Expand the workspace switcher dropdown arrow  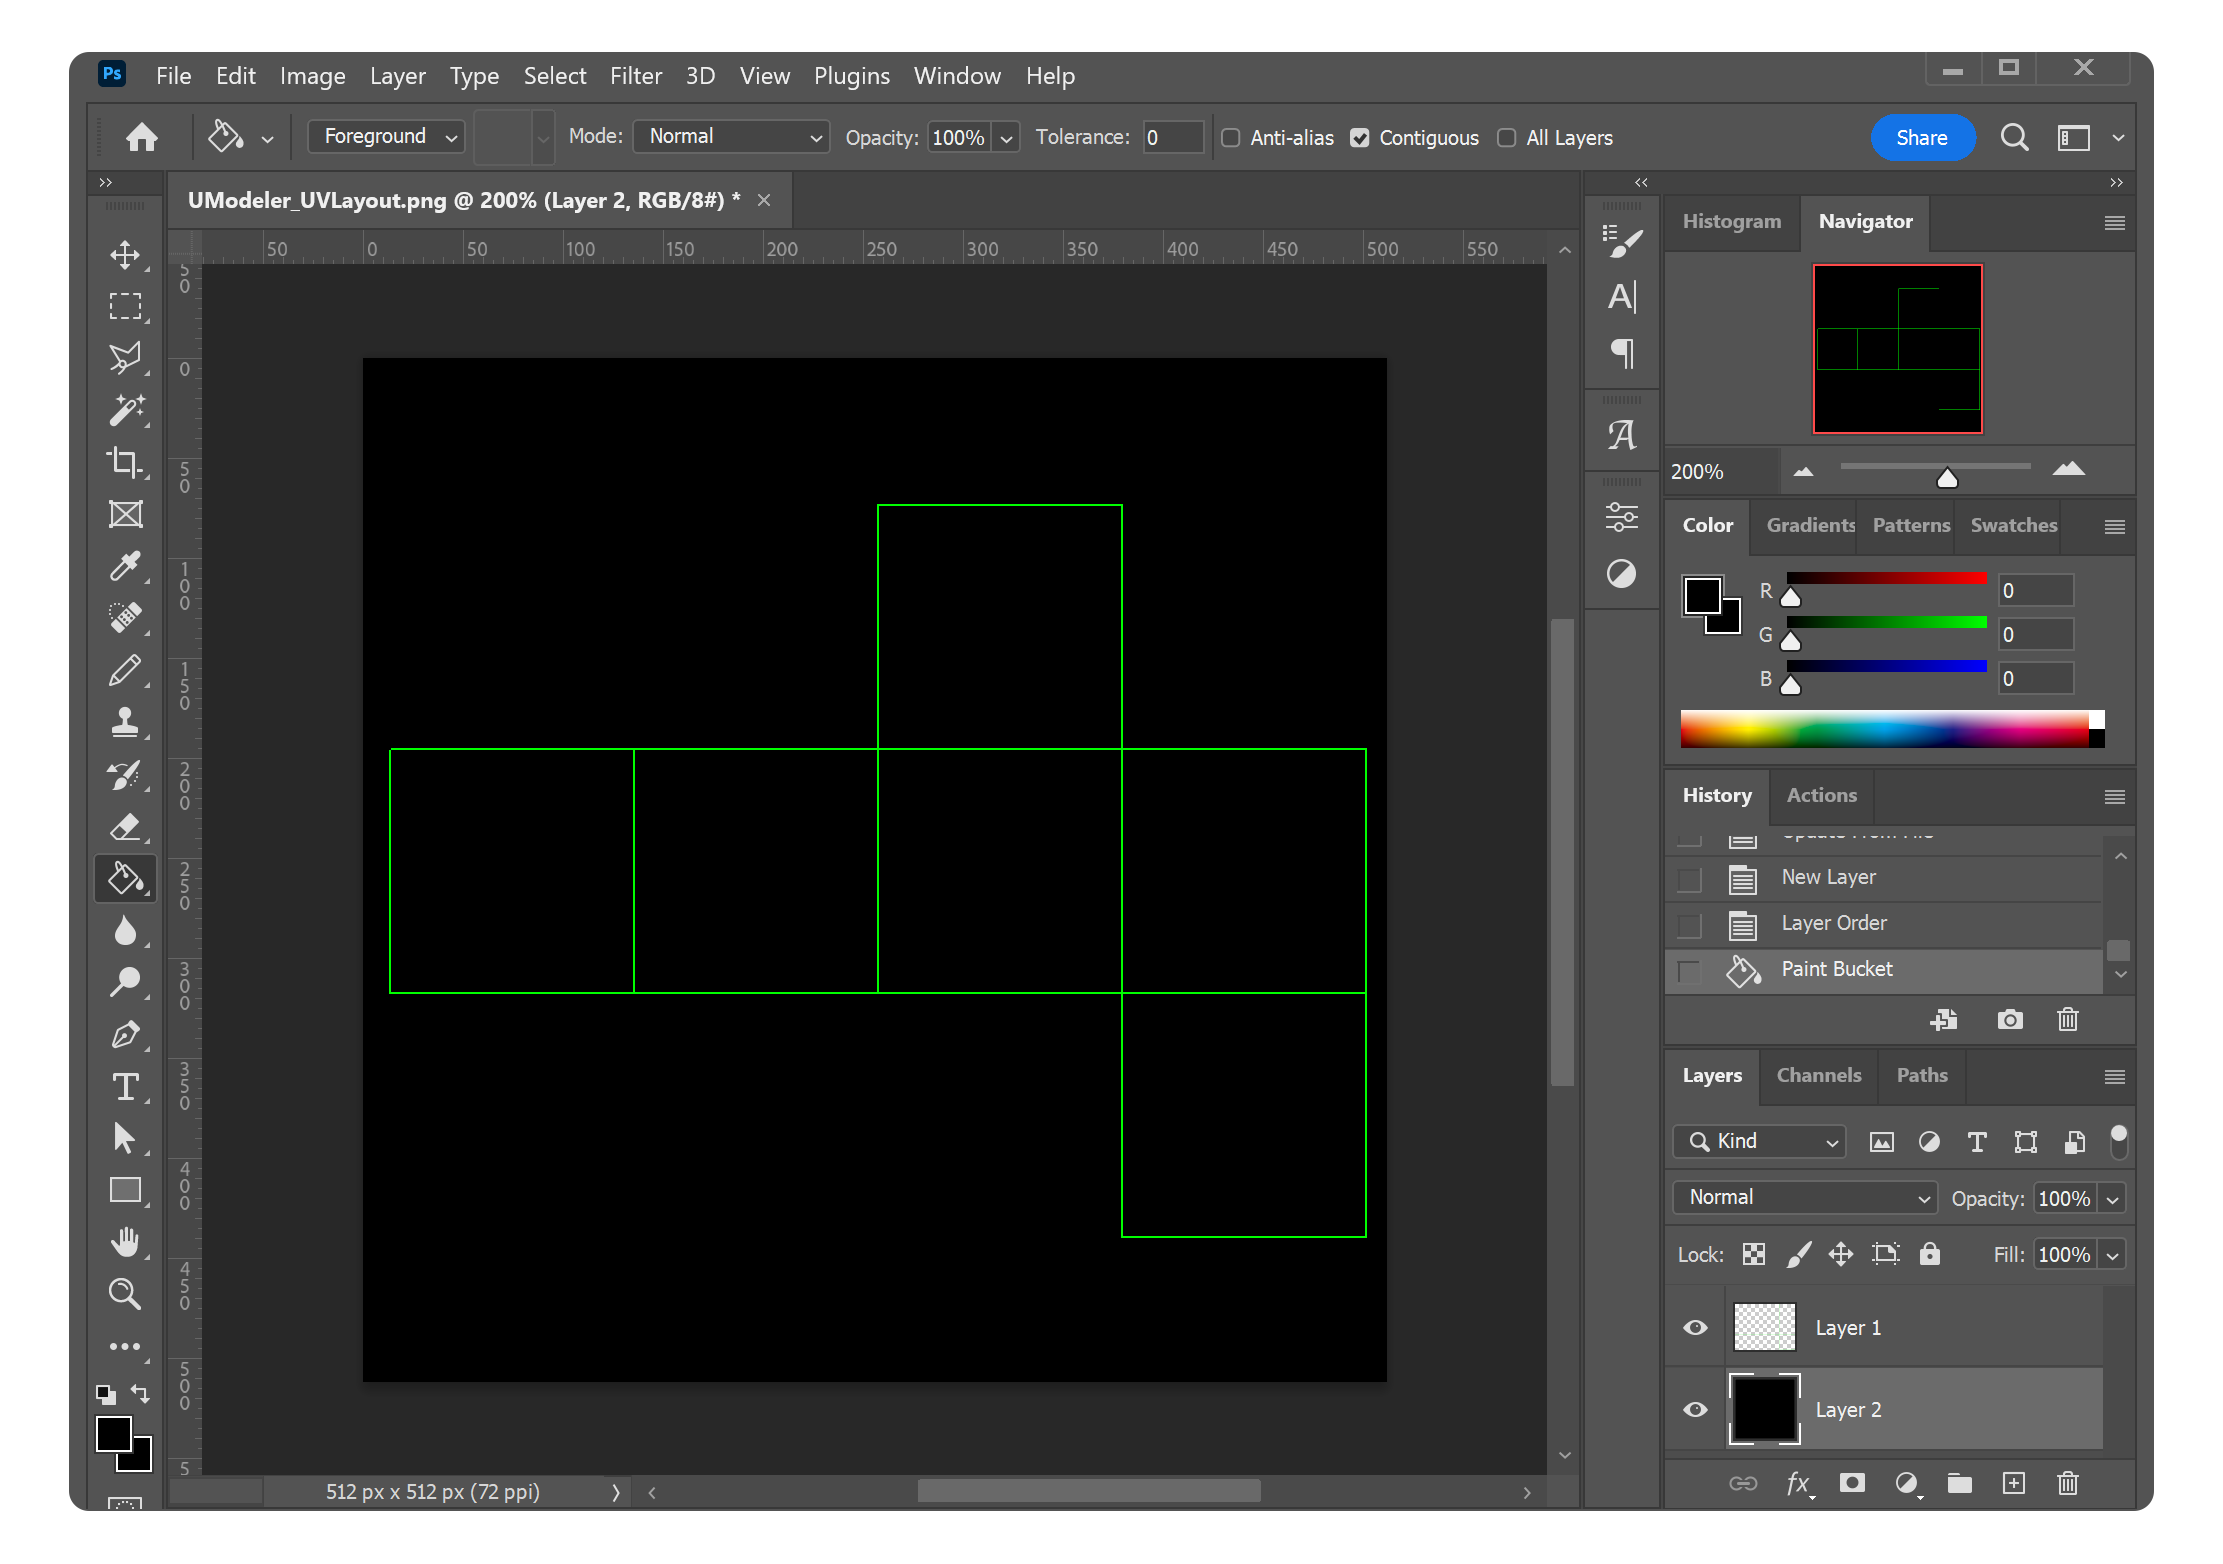(x=2119, y=138)
